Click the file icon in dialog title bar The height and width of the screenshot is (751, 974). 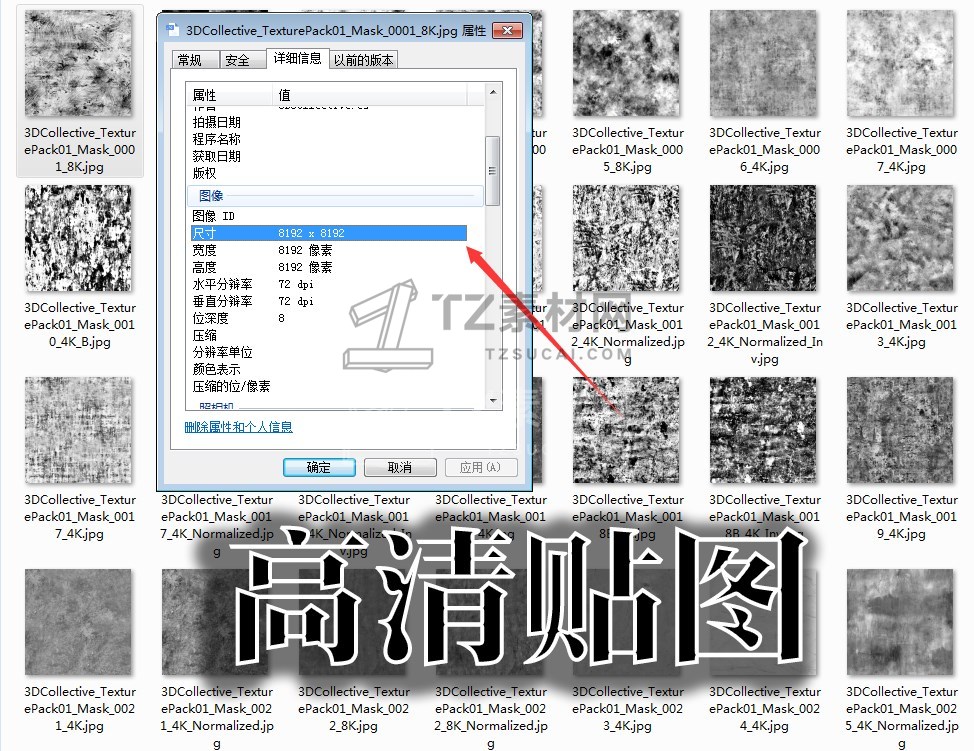(172, 30)
